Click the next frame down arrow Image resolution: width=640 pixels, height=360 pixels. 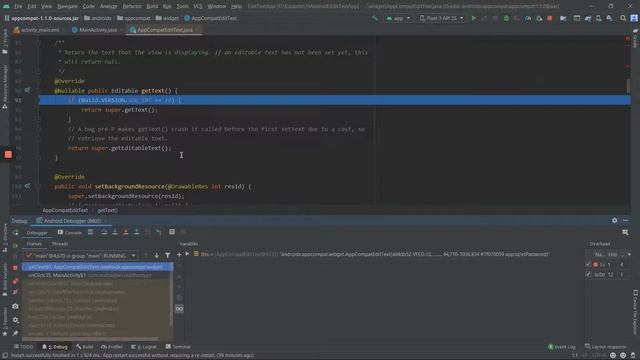pos(157,256)
